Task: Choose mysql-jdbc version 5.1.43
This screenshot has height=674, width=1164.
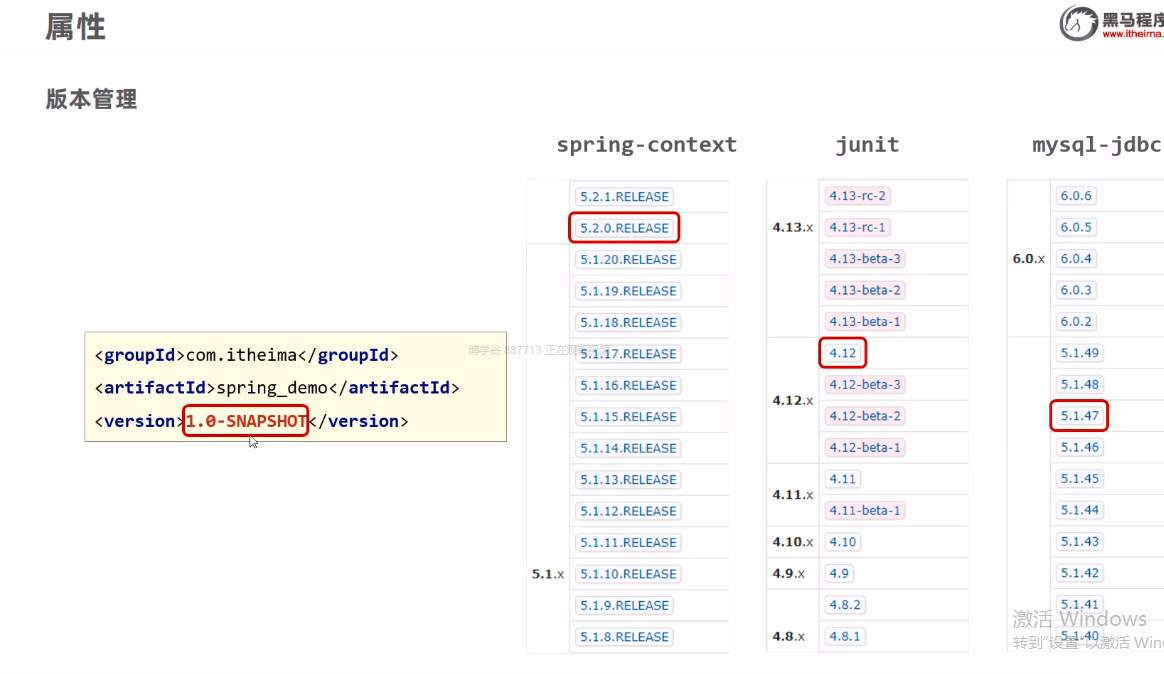Action: (x=1079, y=542)
